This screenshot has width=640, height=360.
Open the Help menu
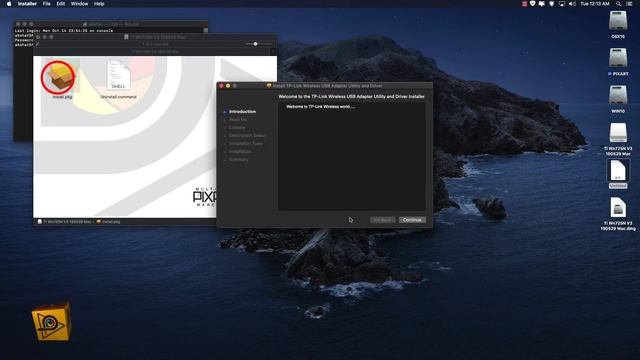coord(99,4)
